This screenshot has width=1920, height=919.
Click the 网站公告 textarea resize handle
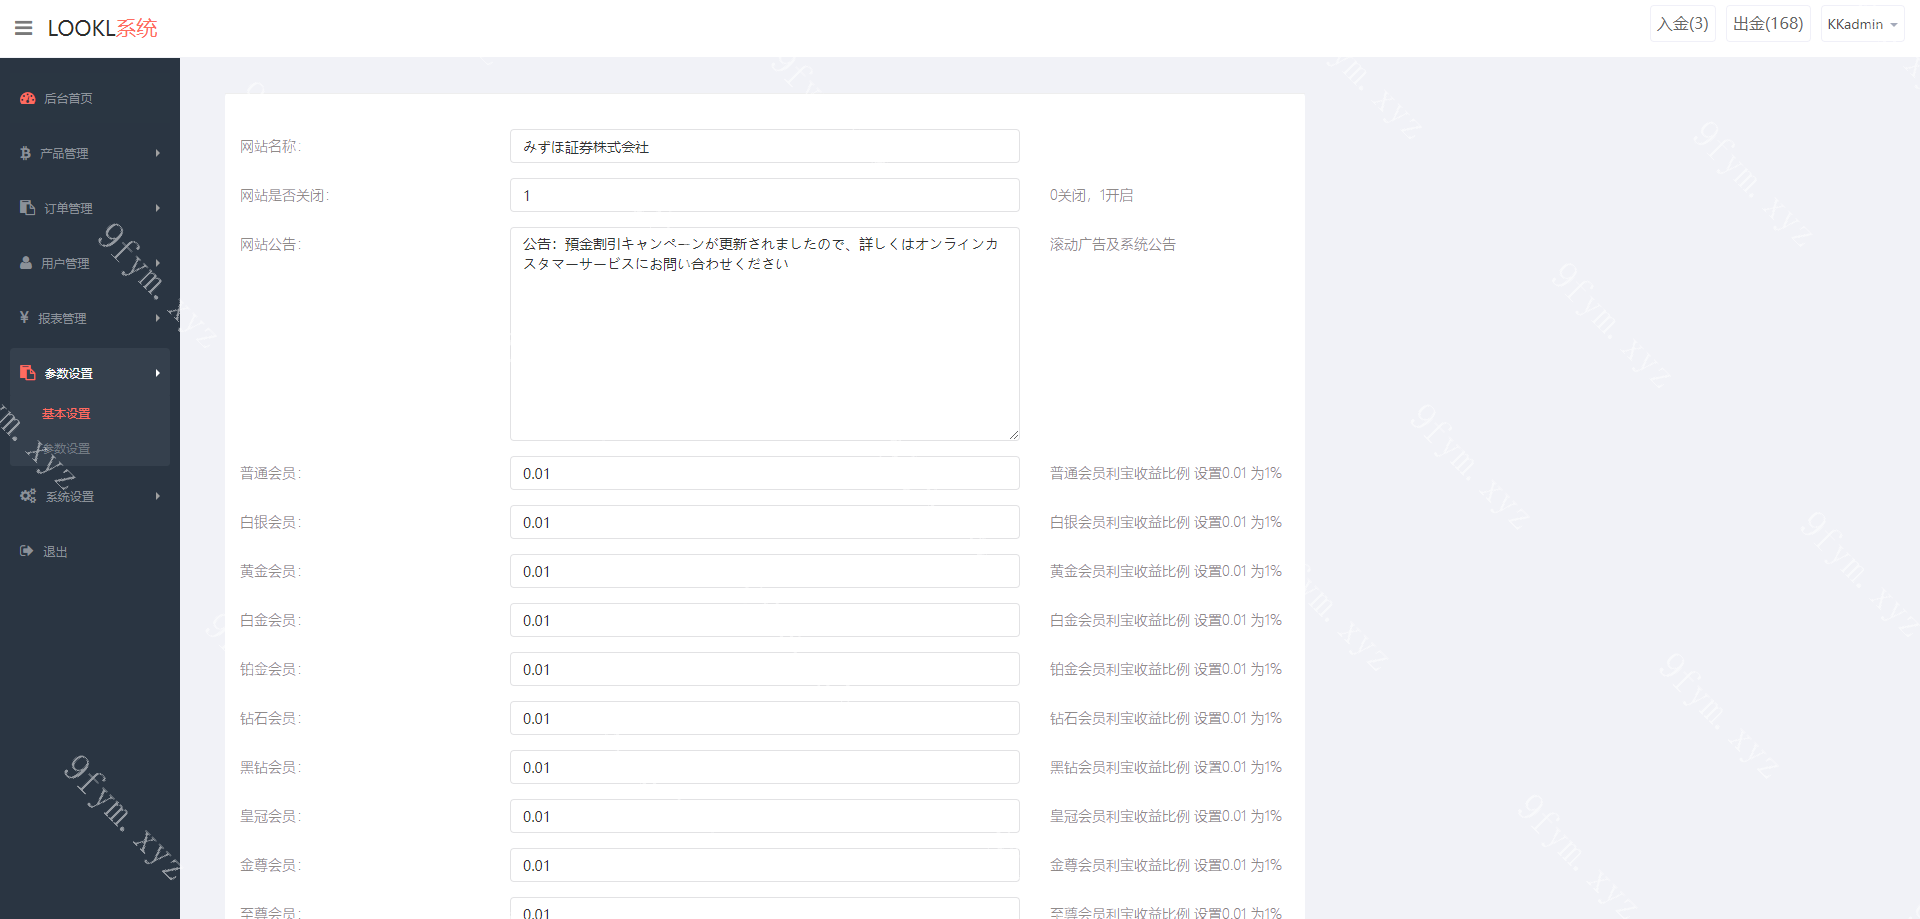click(1013, 434)
